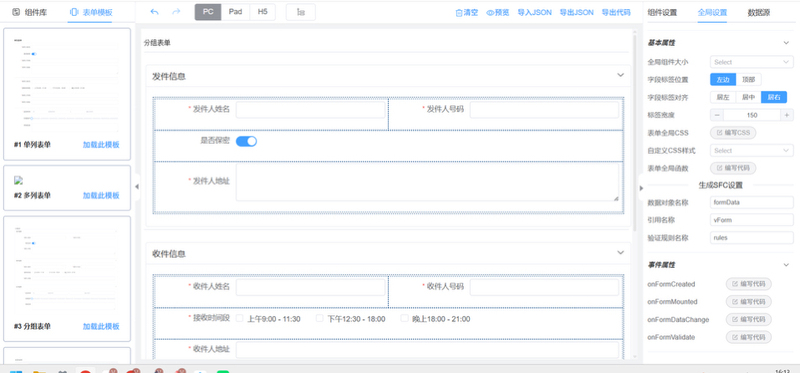The image size is (800, 373).
Task: Select the H5 layout mode
Action: tap(262, 12)
